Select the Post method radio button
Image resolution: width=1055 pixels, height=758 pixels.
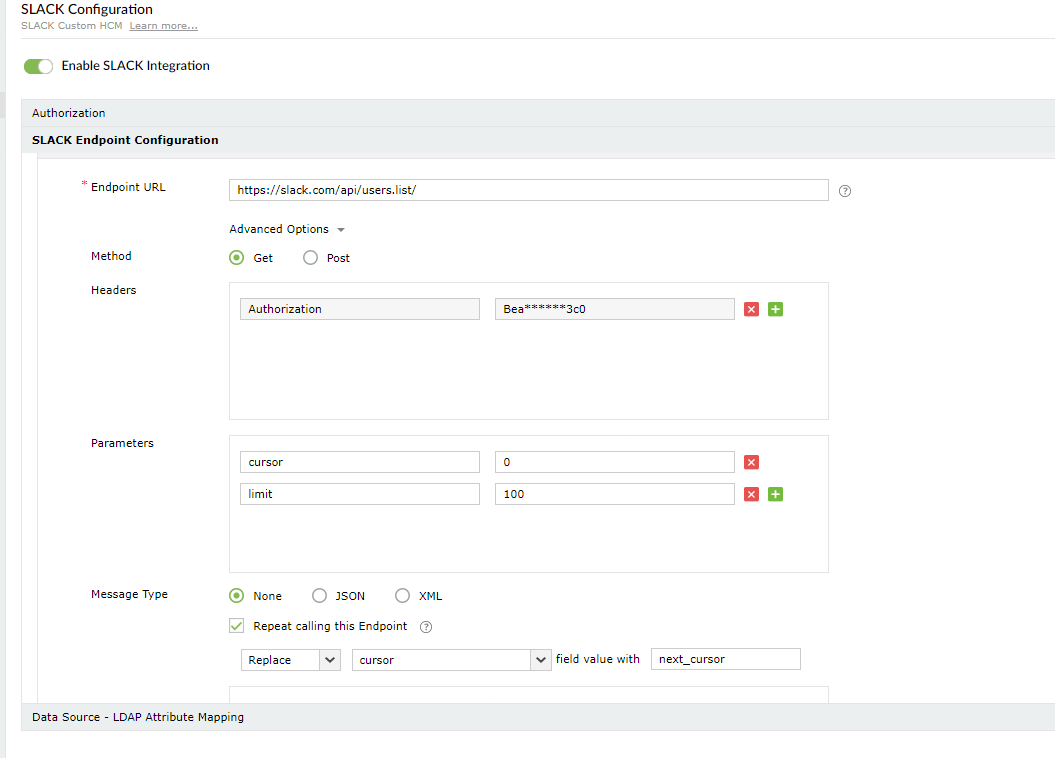click(x=310, y=258)
